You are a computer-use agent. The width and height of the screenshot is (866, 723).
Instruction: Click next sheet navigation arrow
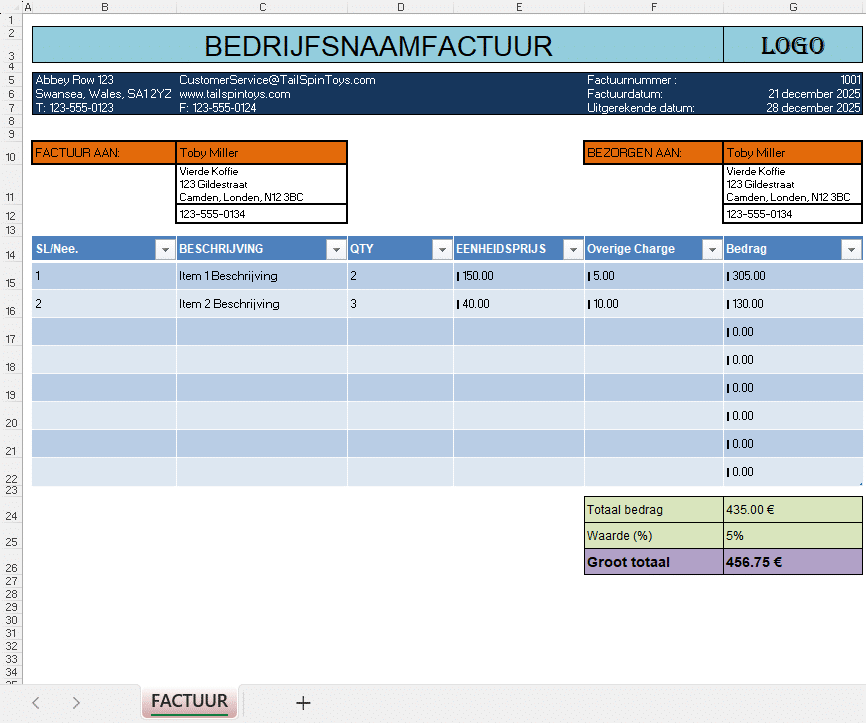pyautogui.click(x=76, y=702)
